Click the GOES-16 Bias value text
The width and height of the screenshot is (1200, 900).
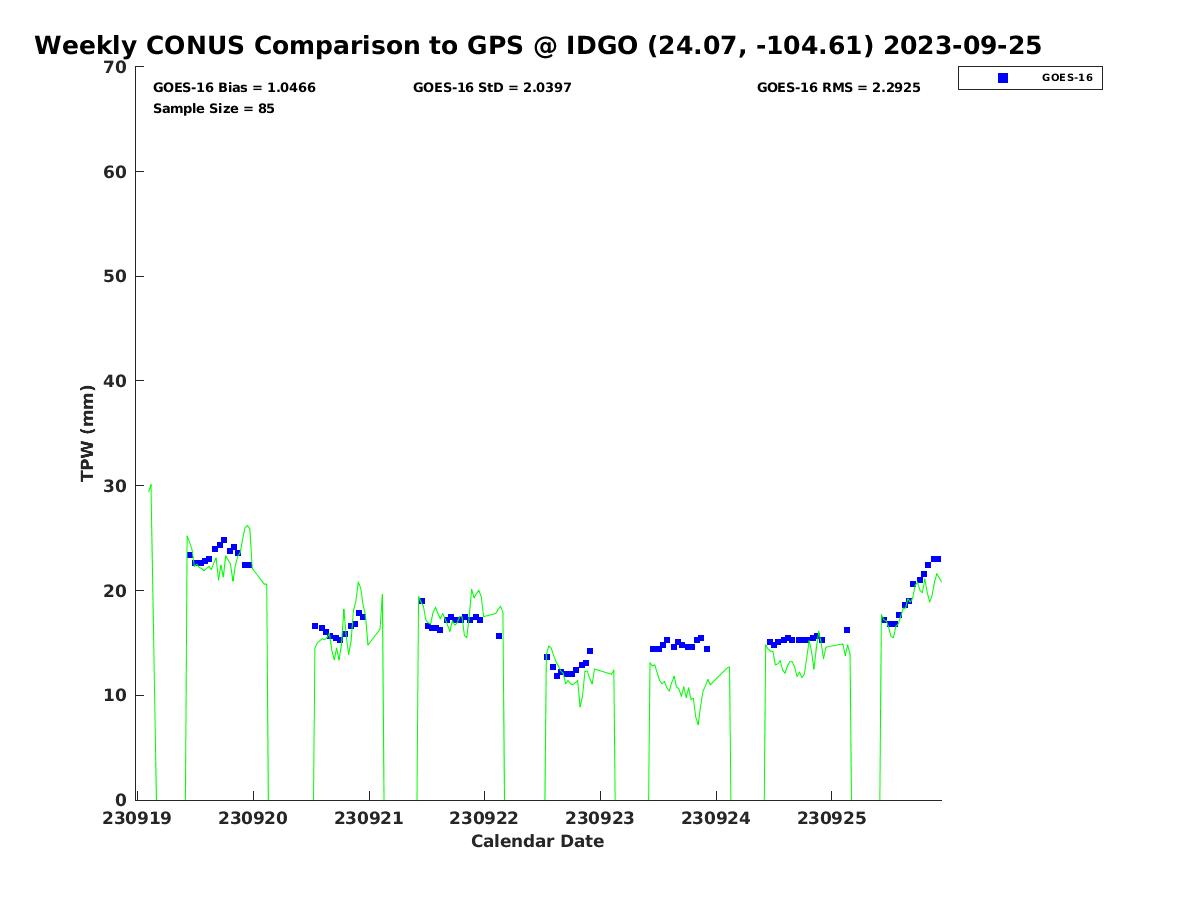pos(234,88)
